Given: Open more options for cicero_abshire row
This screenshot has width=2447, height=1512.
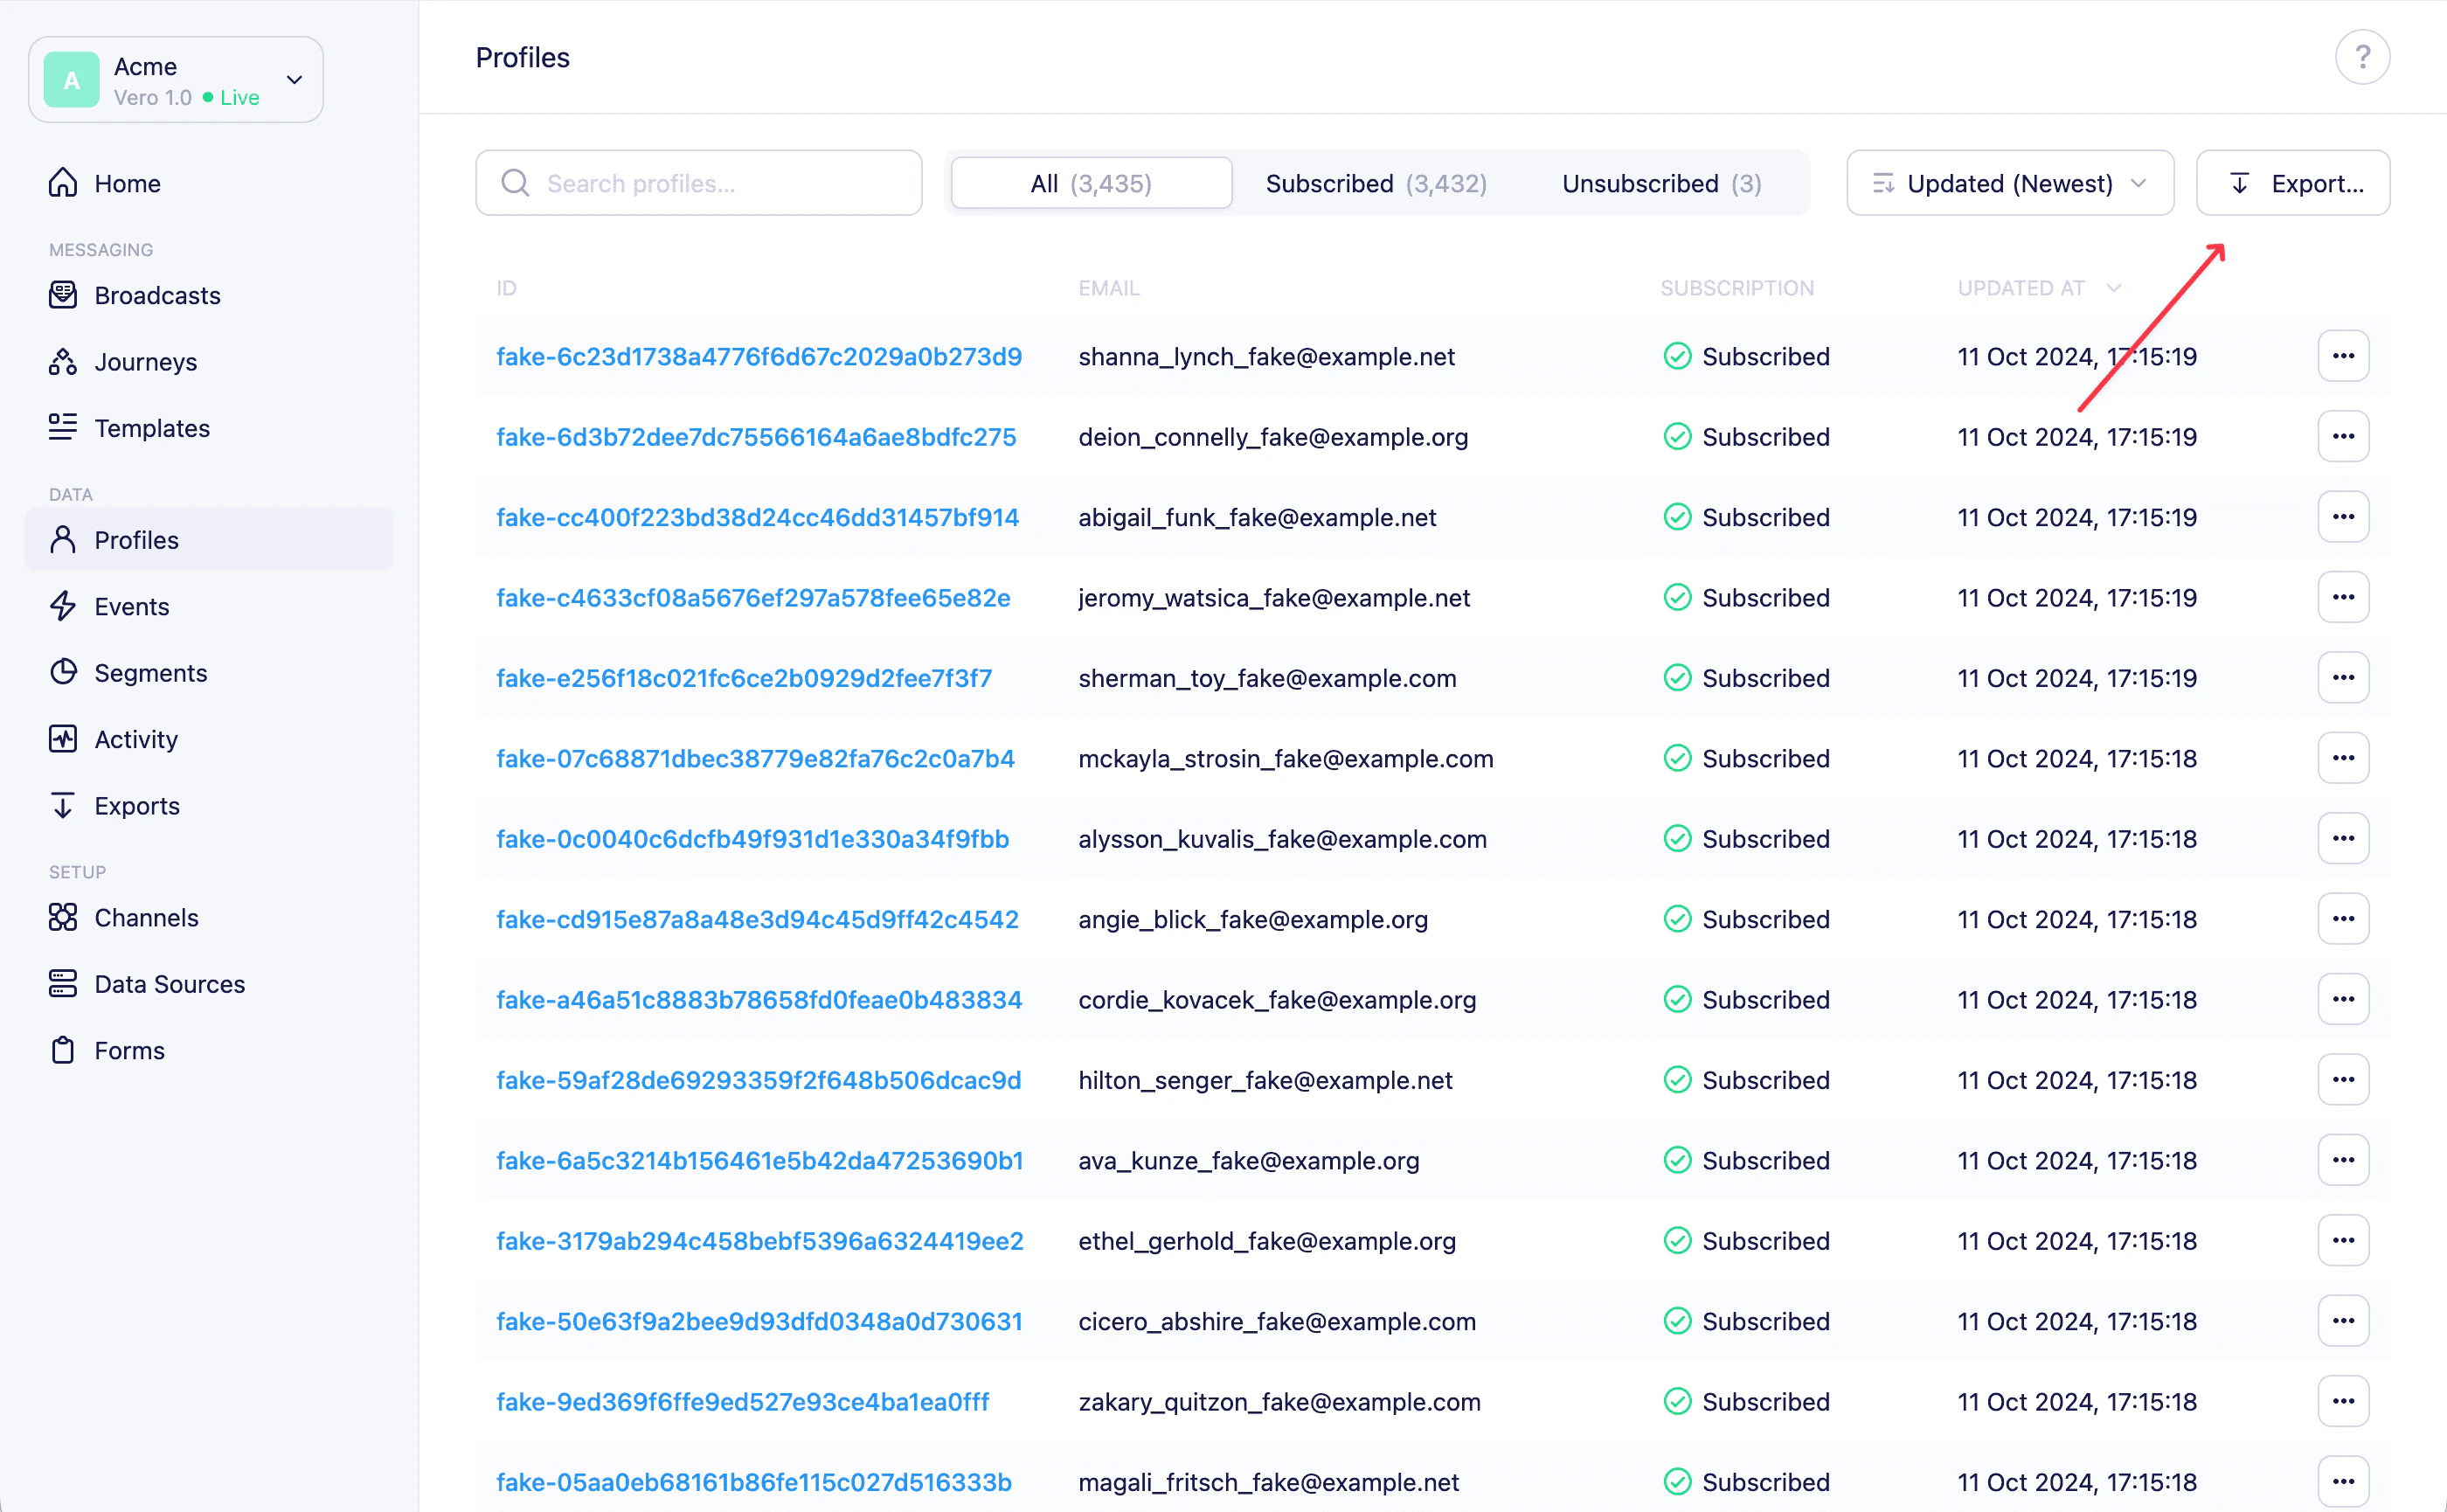Looking at the screenshot, I should tap(2343, 1321).
